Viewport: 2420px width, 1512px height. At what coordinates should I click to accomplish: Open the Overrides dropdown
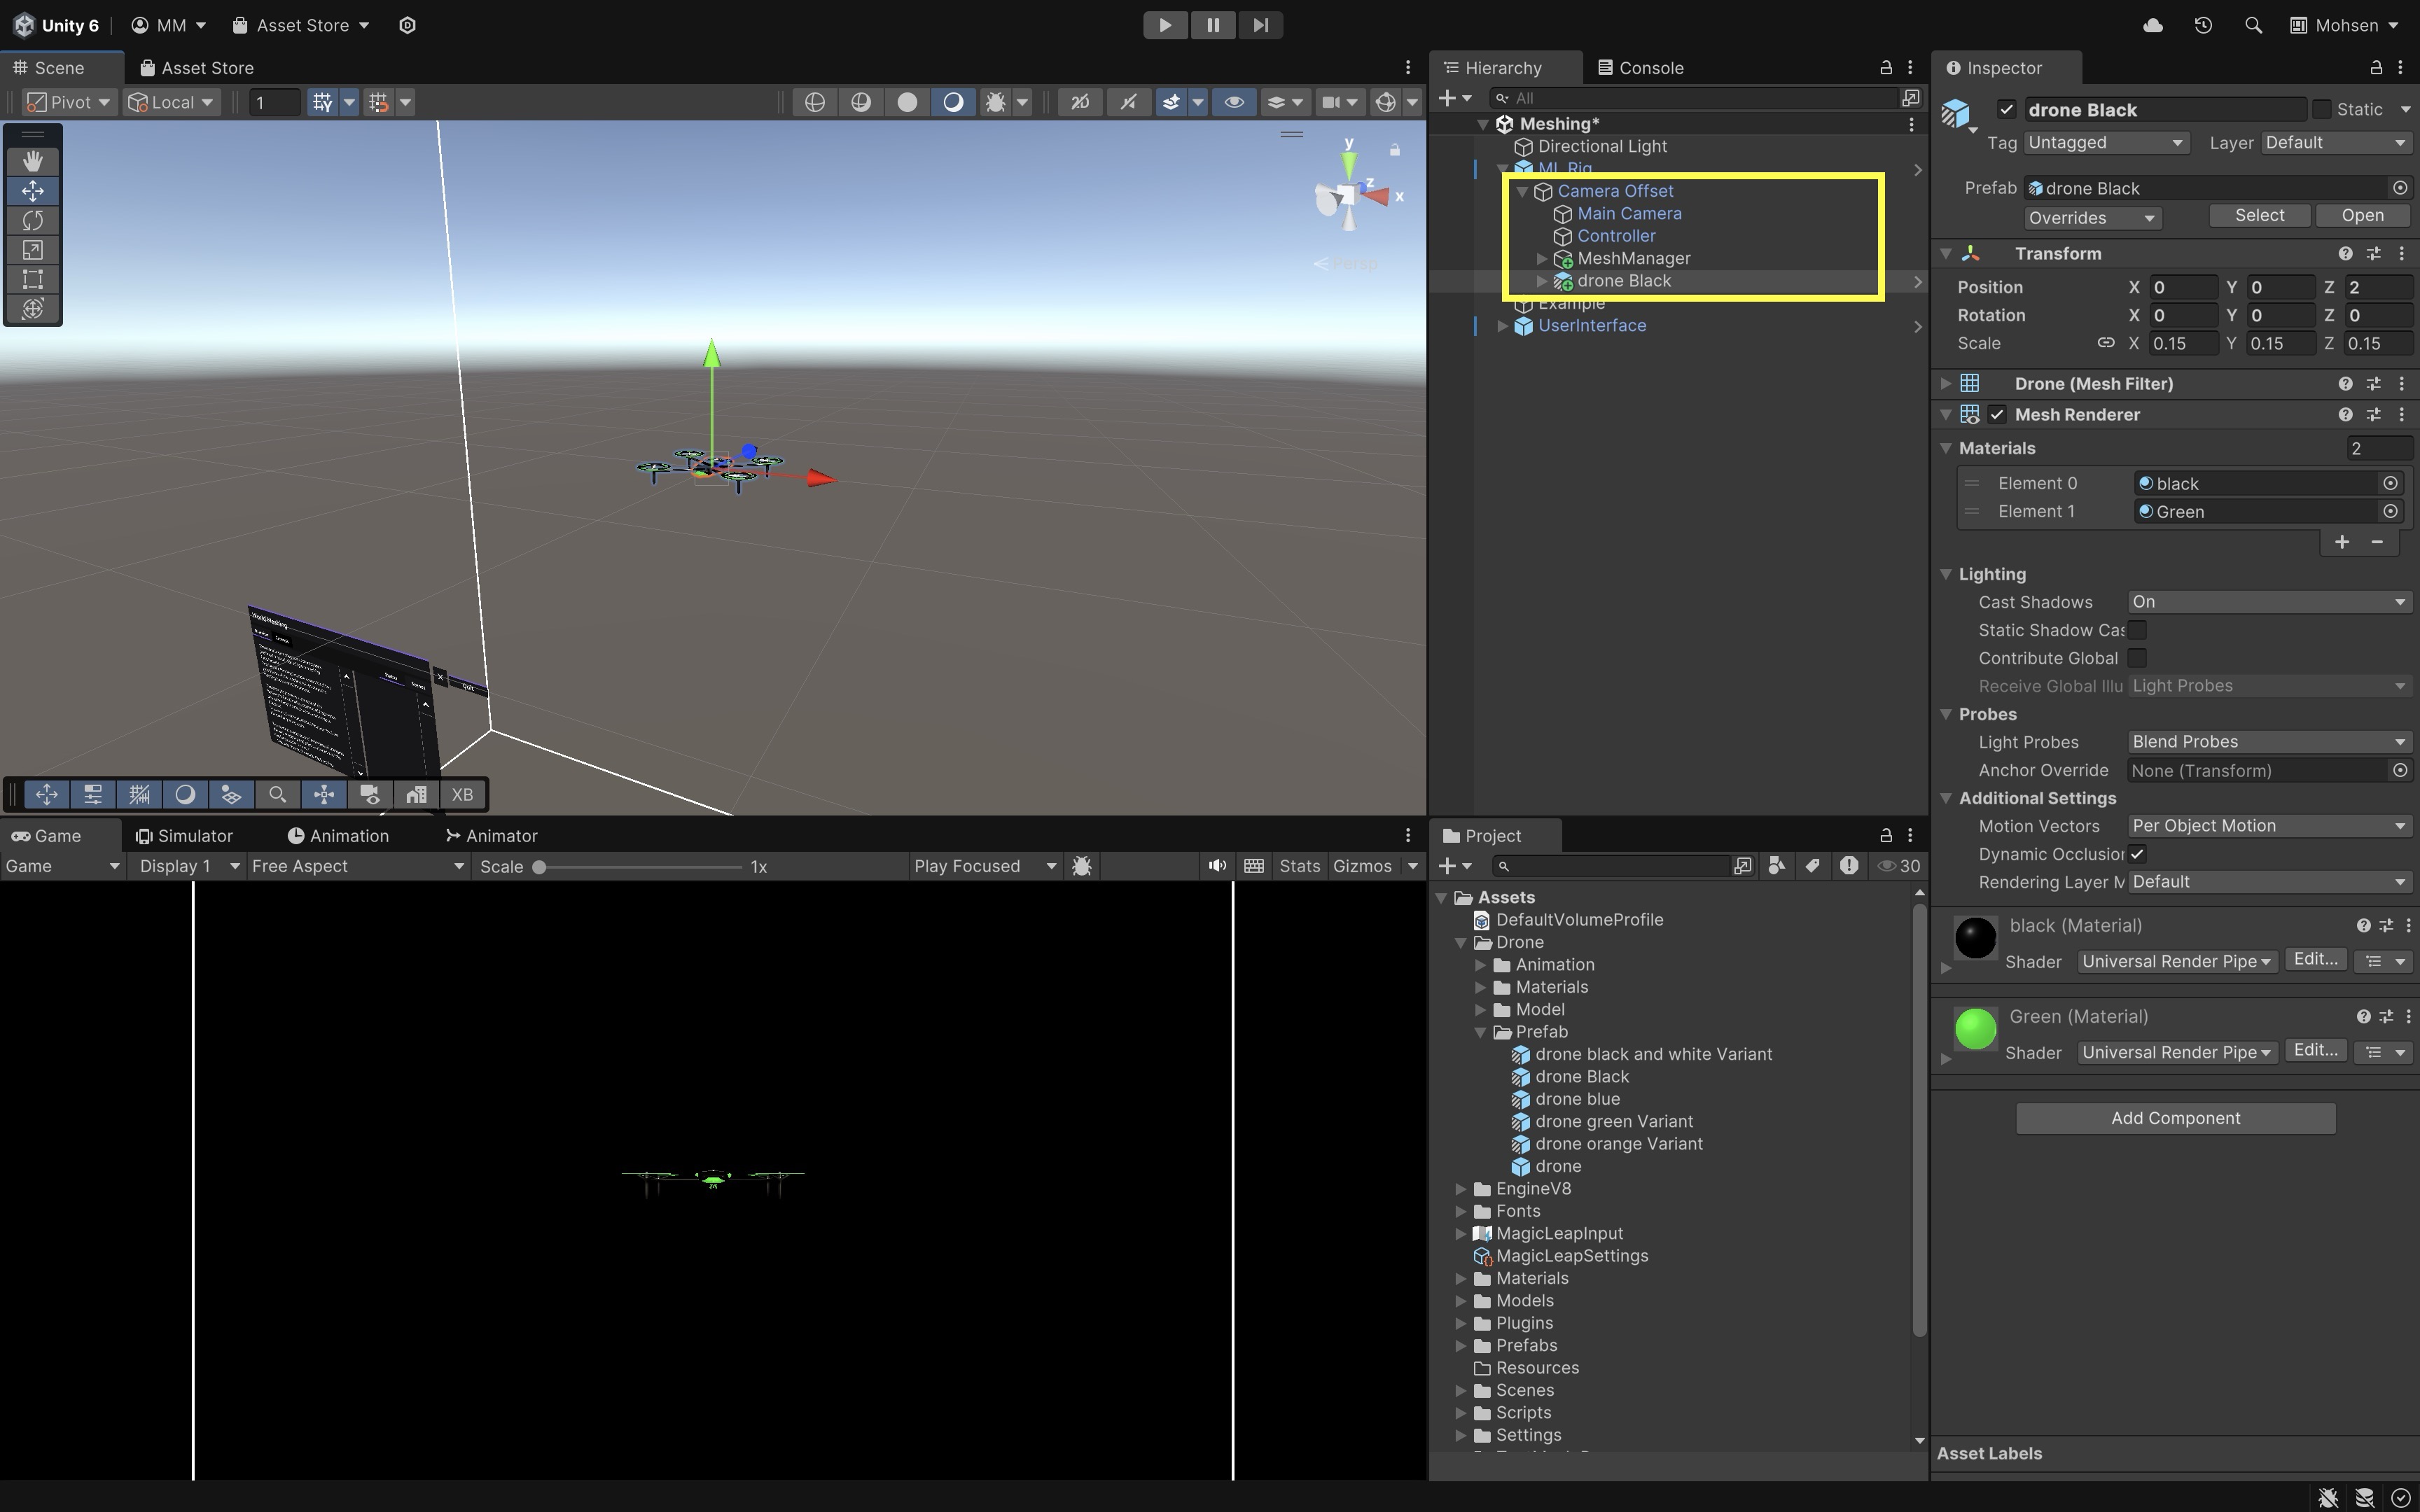2091,217
